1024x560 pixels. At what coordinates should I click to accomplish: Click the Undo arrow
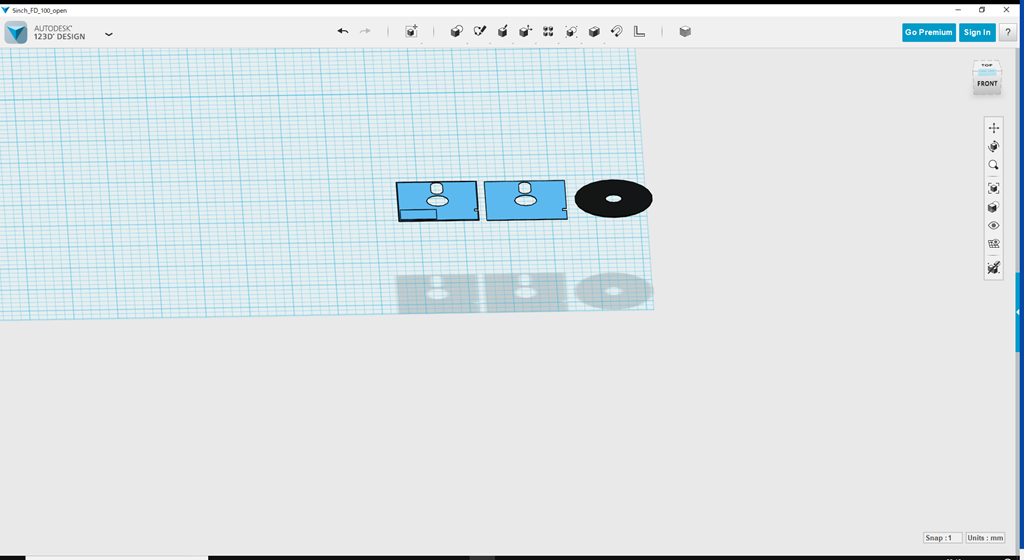343,32
